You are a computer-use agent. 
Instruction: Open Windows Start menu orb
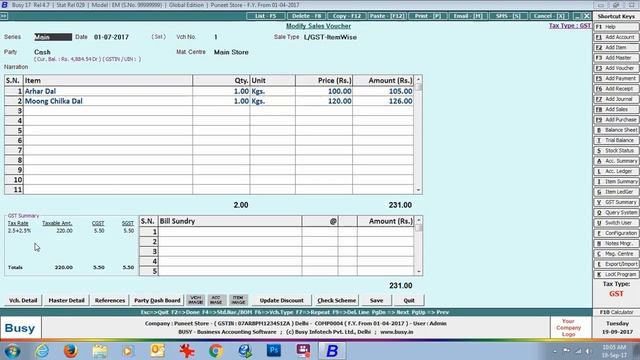(x=12, y=351)
